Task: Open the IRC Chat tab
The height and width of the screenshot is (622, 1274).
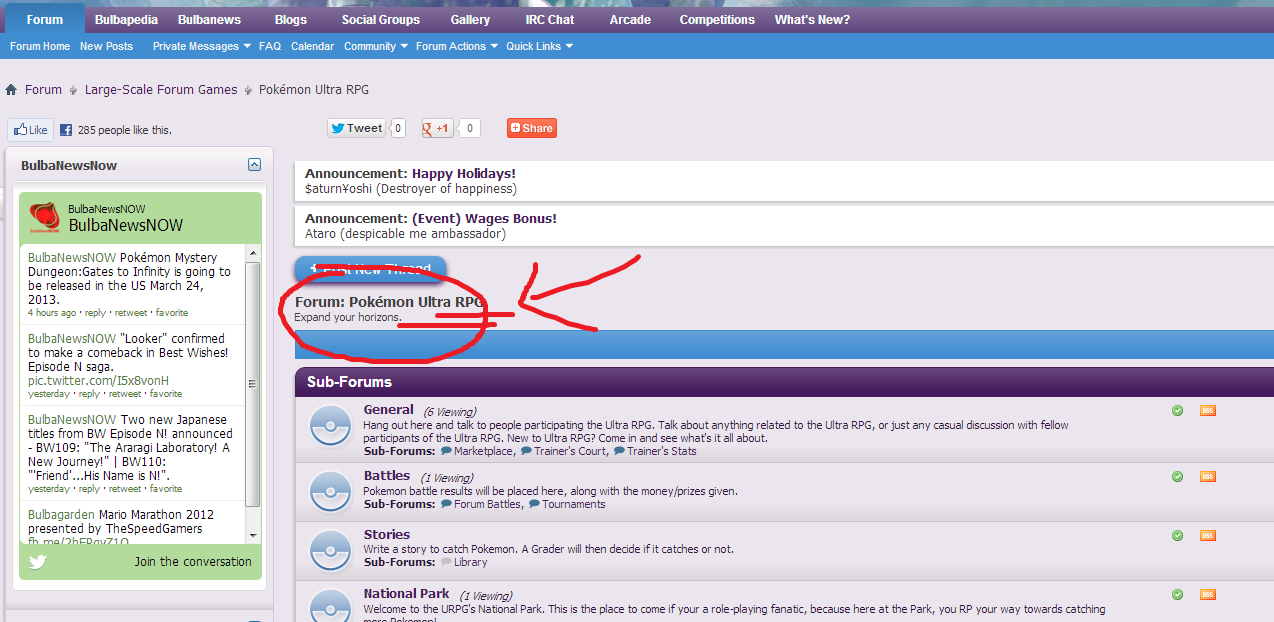Action: (x=550, y=20)
